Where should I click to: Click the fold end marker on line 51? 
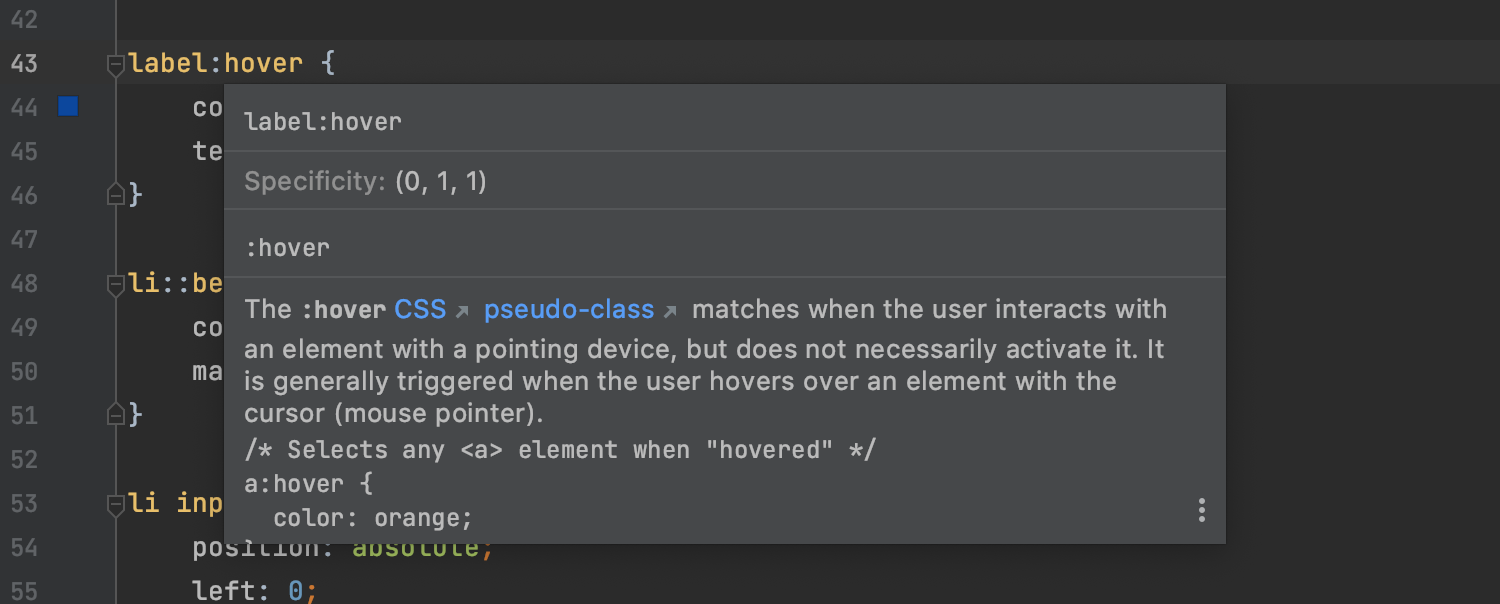click(116, 413)
